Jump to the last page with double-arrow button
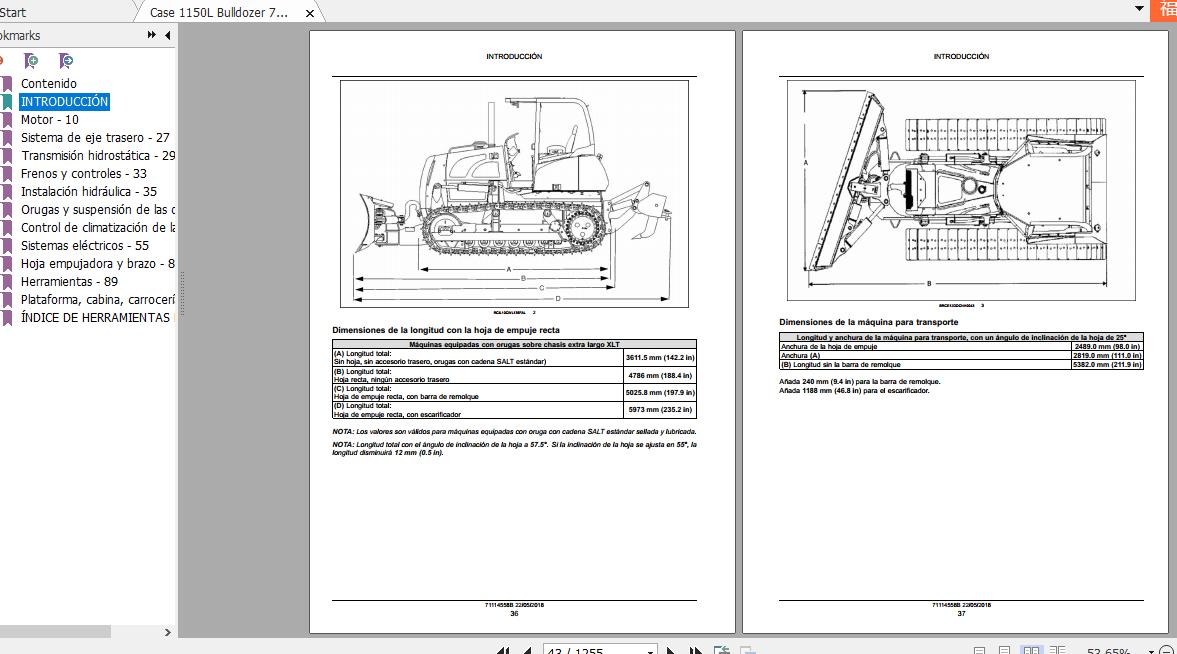Viewport: 1177px width, 654px height. click(x=696, y=650)
